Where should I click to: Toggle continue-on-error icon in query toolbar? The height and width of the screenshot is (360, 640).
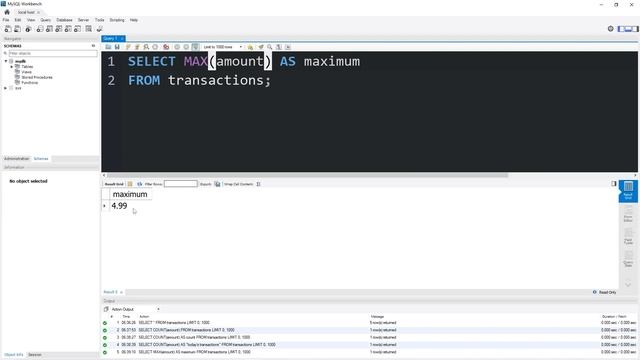[x=166, y=47]
